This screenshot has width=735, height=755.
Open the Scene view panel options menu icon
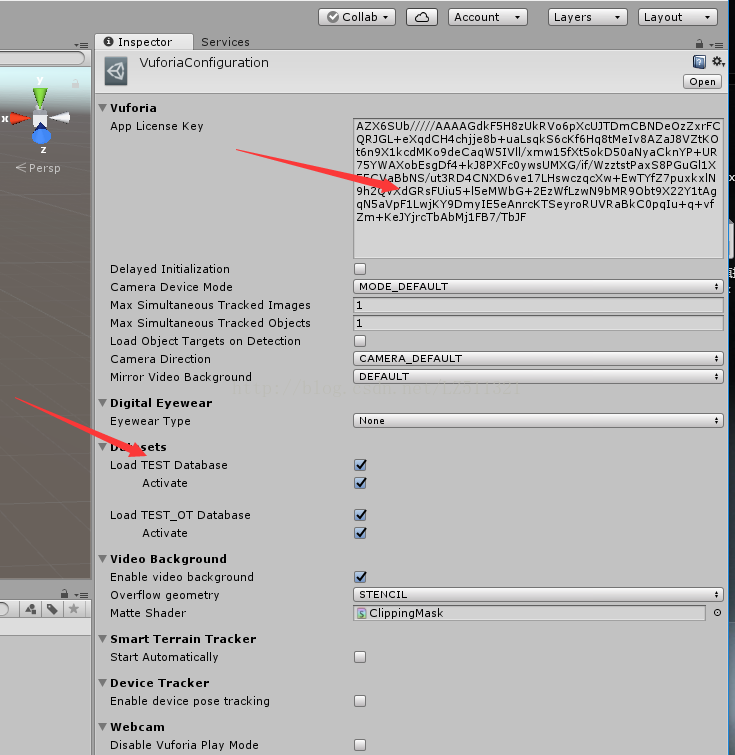81,45
